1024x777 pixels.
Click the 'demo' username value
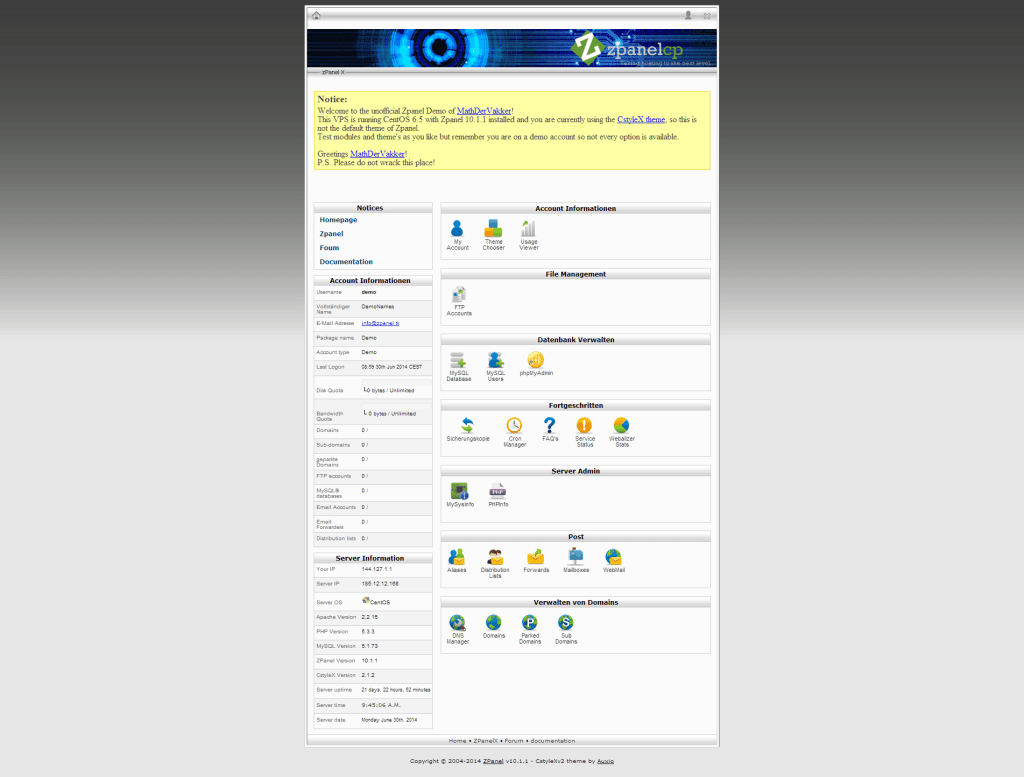(369, 293)
